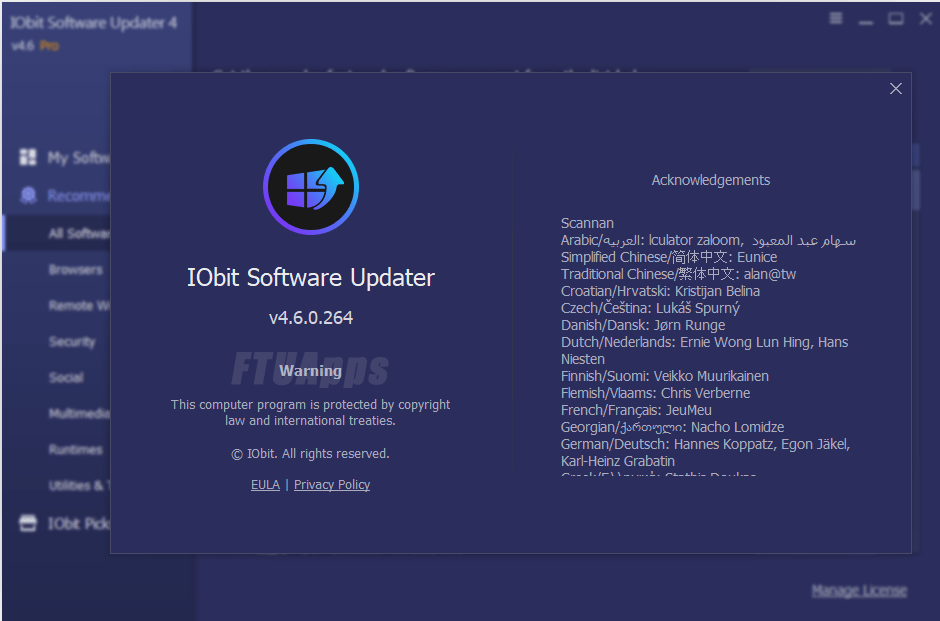Select Browsers category

(x=76, y=270)
